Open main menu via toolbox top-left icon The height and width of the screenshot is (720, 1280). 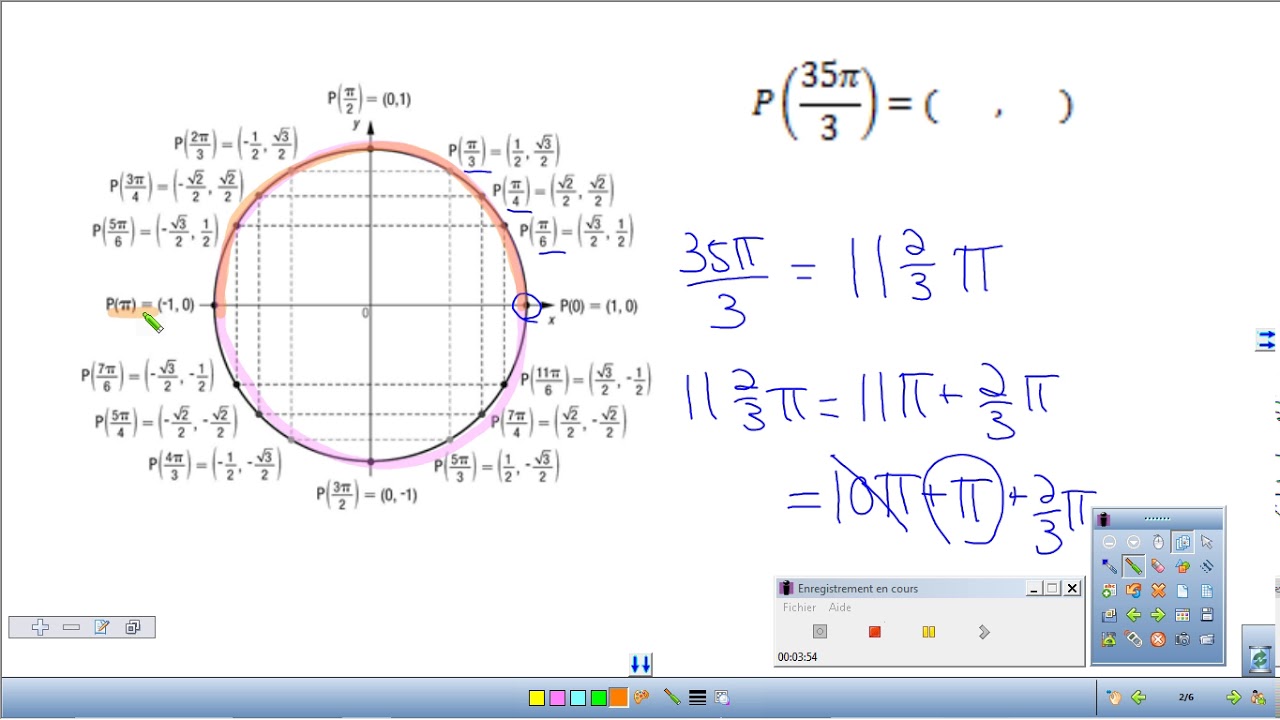[1104, 519]
